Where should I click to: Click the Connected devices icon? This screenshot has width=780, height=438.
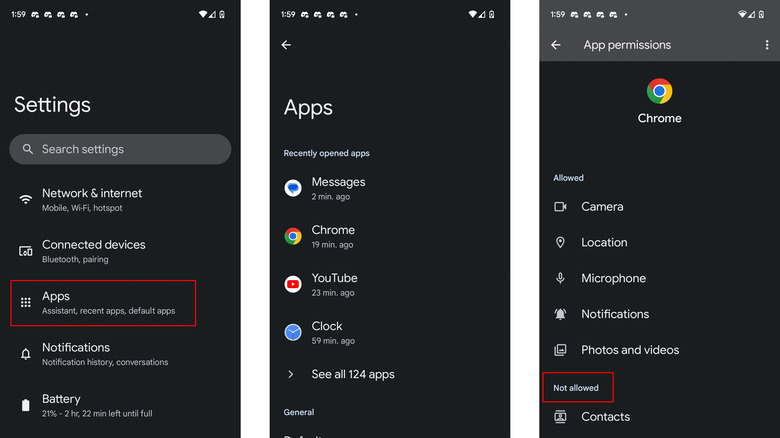[x=25, y=251]
